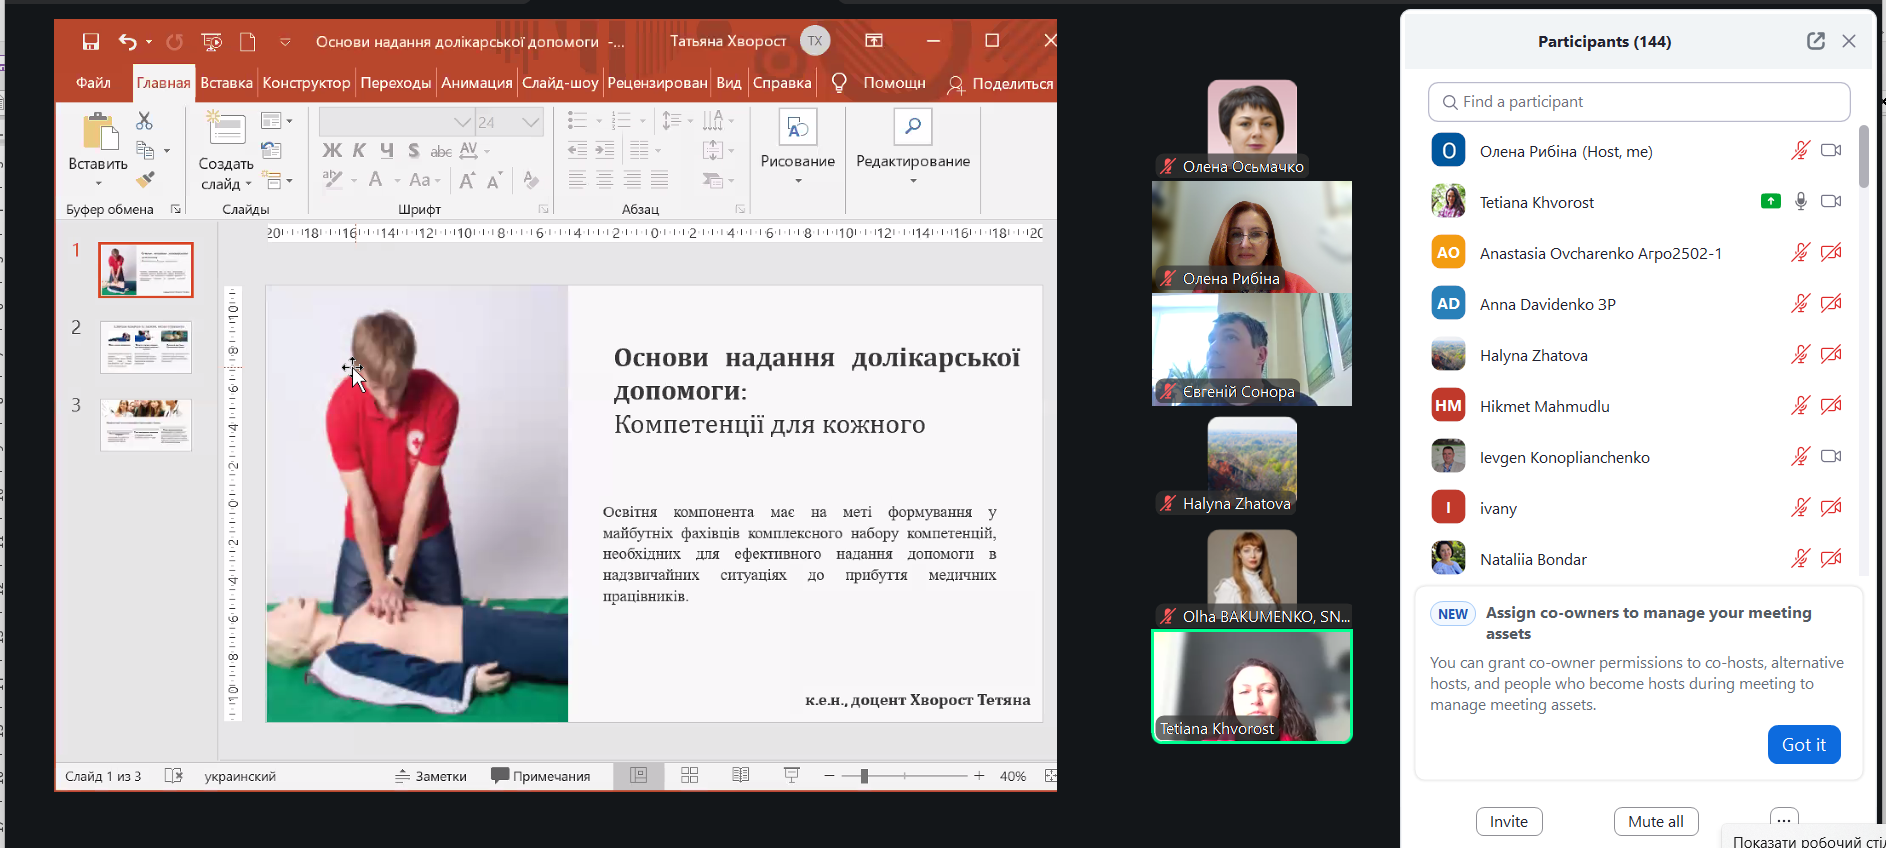Open Reading view icon in status bar

tap(740, 776)
